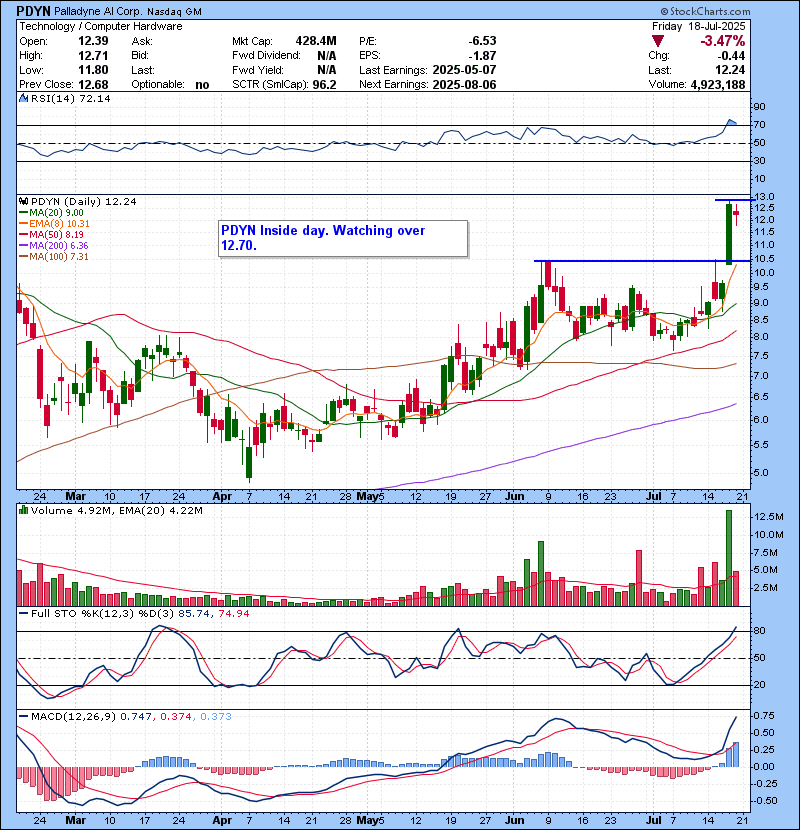Click the Low 11.80 value
This screenshot has height=830, width=800.
[93, 70]
